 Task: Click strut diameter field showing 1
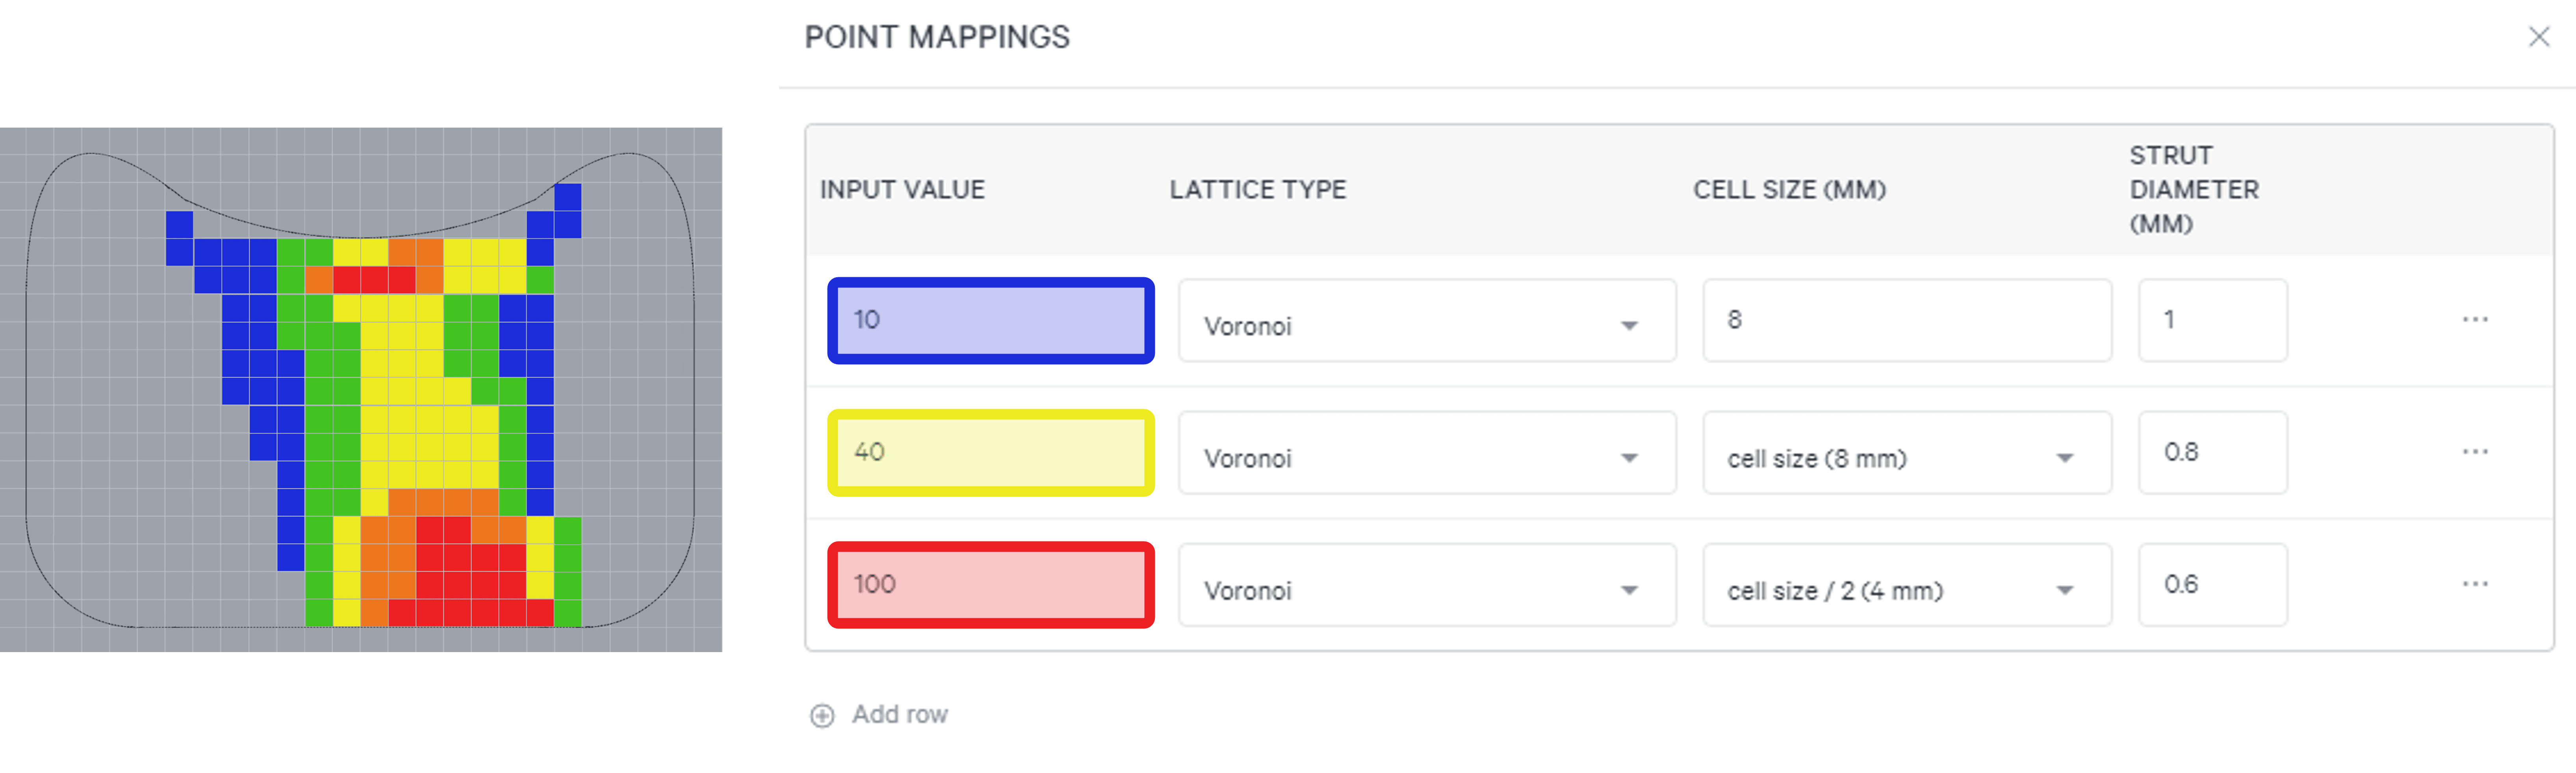[x=2212, y=321]
